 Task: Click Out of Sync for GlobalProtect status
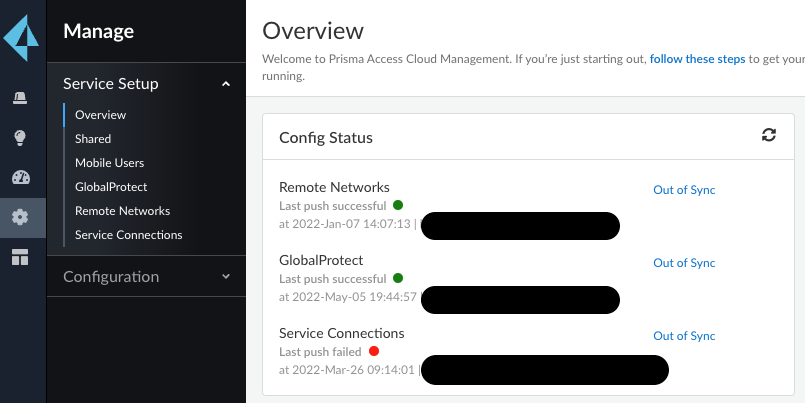pyautogui.click(x=684, y=263)
